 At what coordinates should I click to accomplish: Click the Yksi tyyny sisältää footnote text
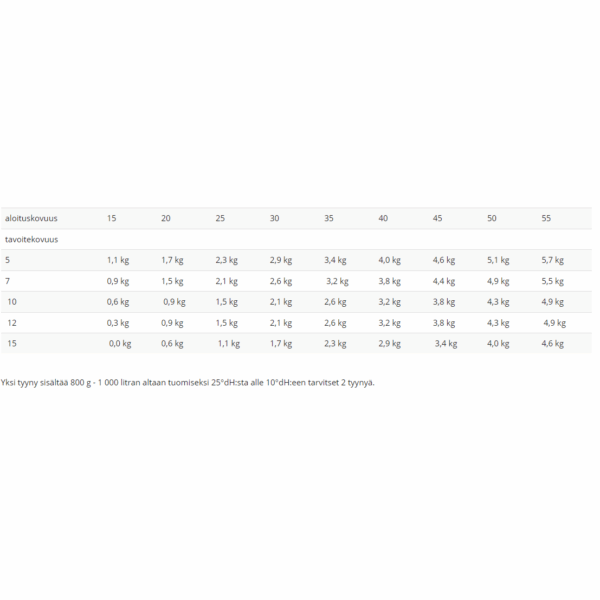coord(188,383)
